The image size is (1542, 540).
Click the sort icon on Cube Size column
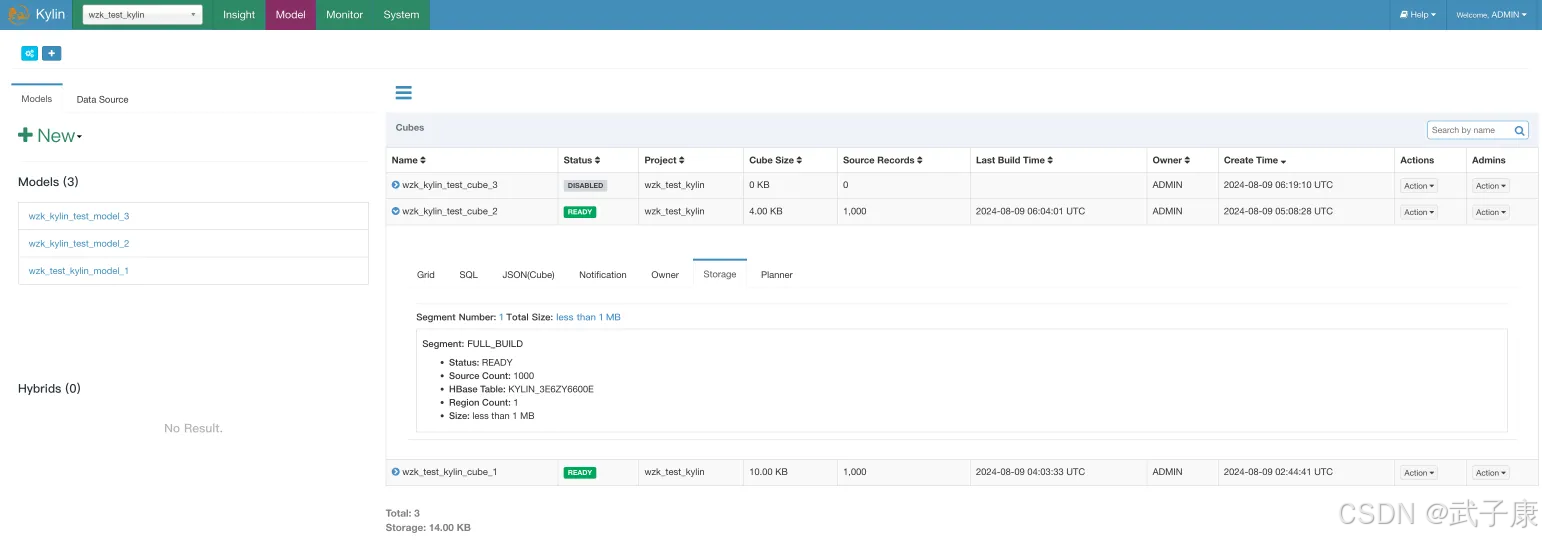click(x=800, y=161)
